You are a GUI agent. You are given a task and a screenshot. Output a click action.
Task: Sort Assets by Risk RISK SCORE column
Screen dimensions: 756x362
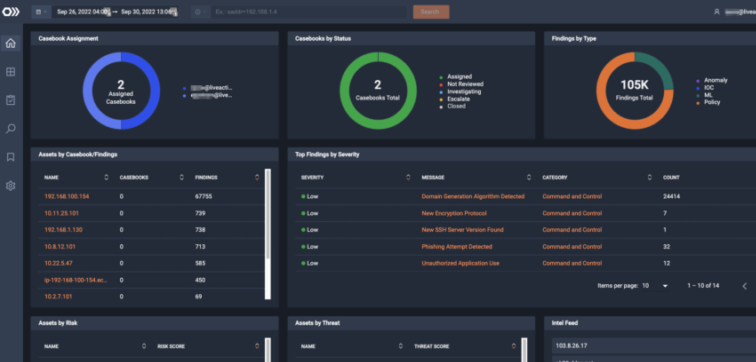[257, 346]
